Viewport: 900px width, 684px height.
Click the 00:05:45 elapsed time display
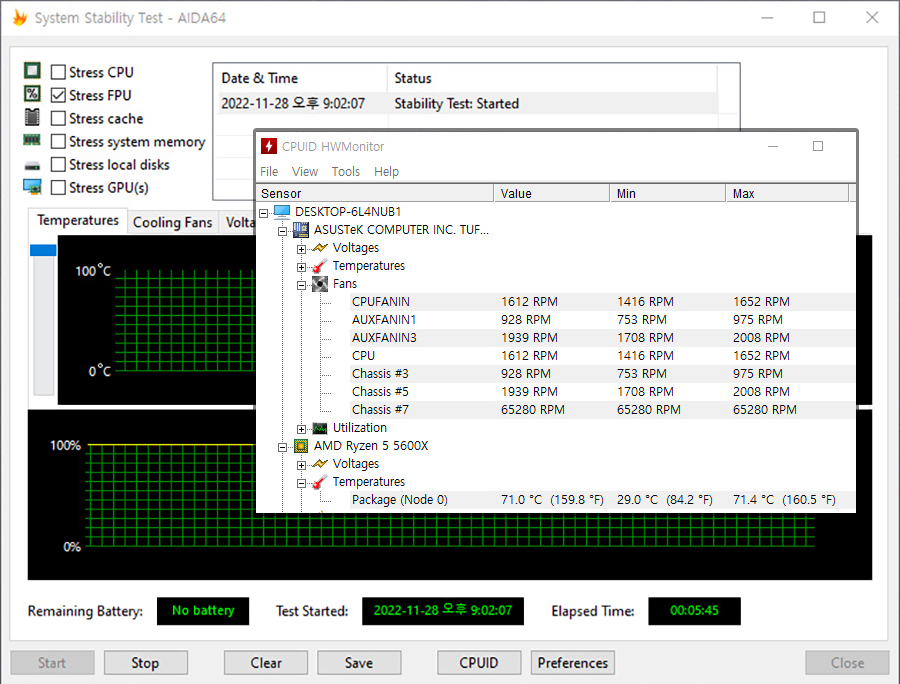click(x=694, y=611)
